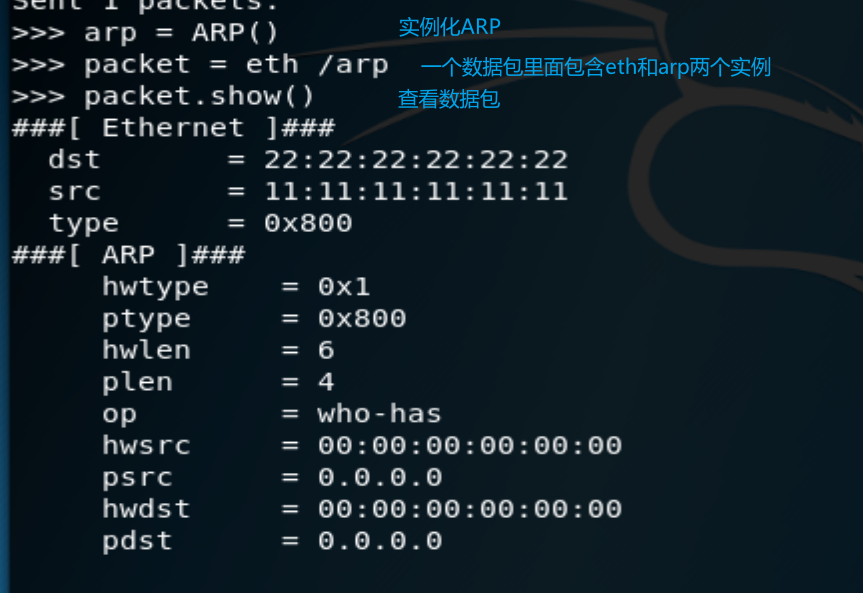
Task: Click the hwtype value 0x1
Action: (344, 287)
